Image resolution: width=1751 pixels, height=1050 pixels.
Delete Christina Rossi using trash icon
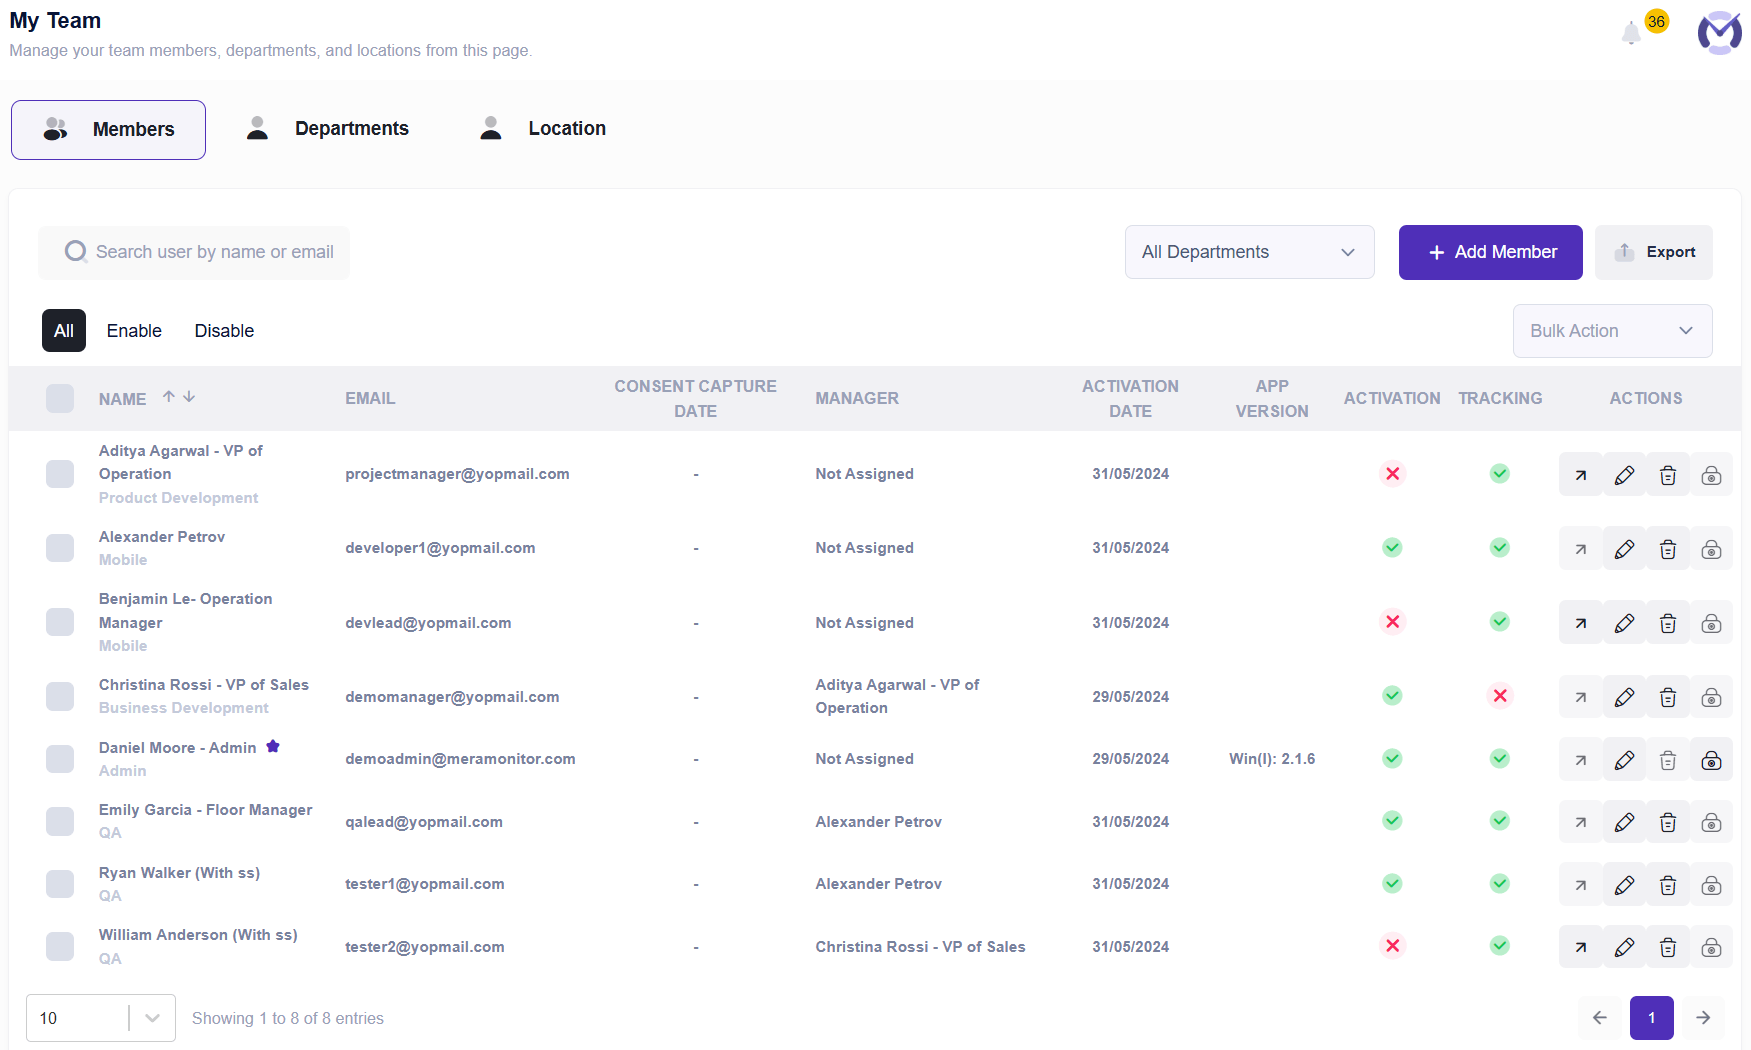(x=1668, y=697)
